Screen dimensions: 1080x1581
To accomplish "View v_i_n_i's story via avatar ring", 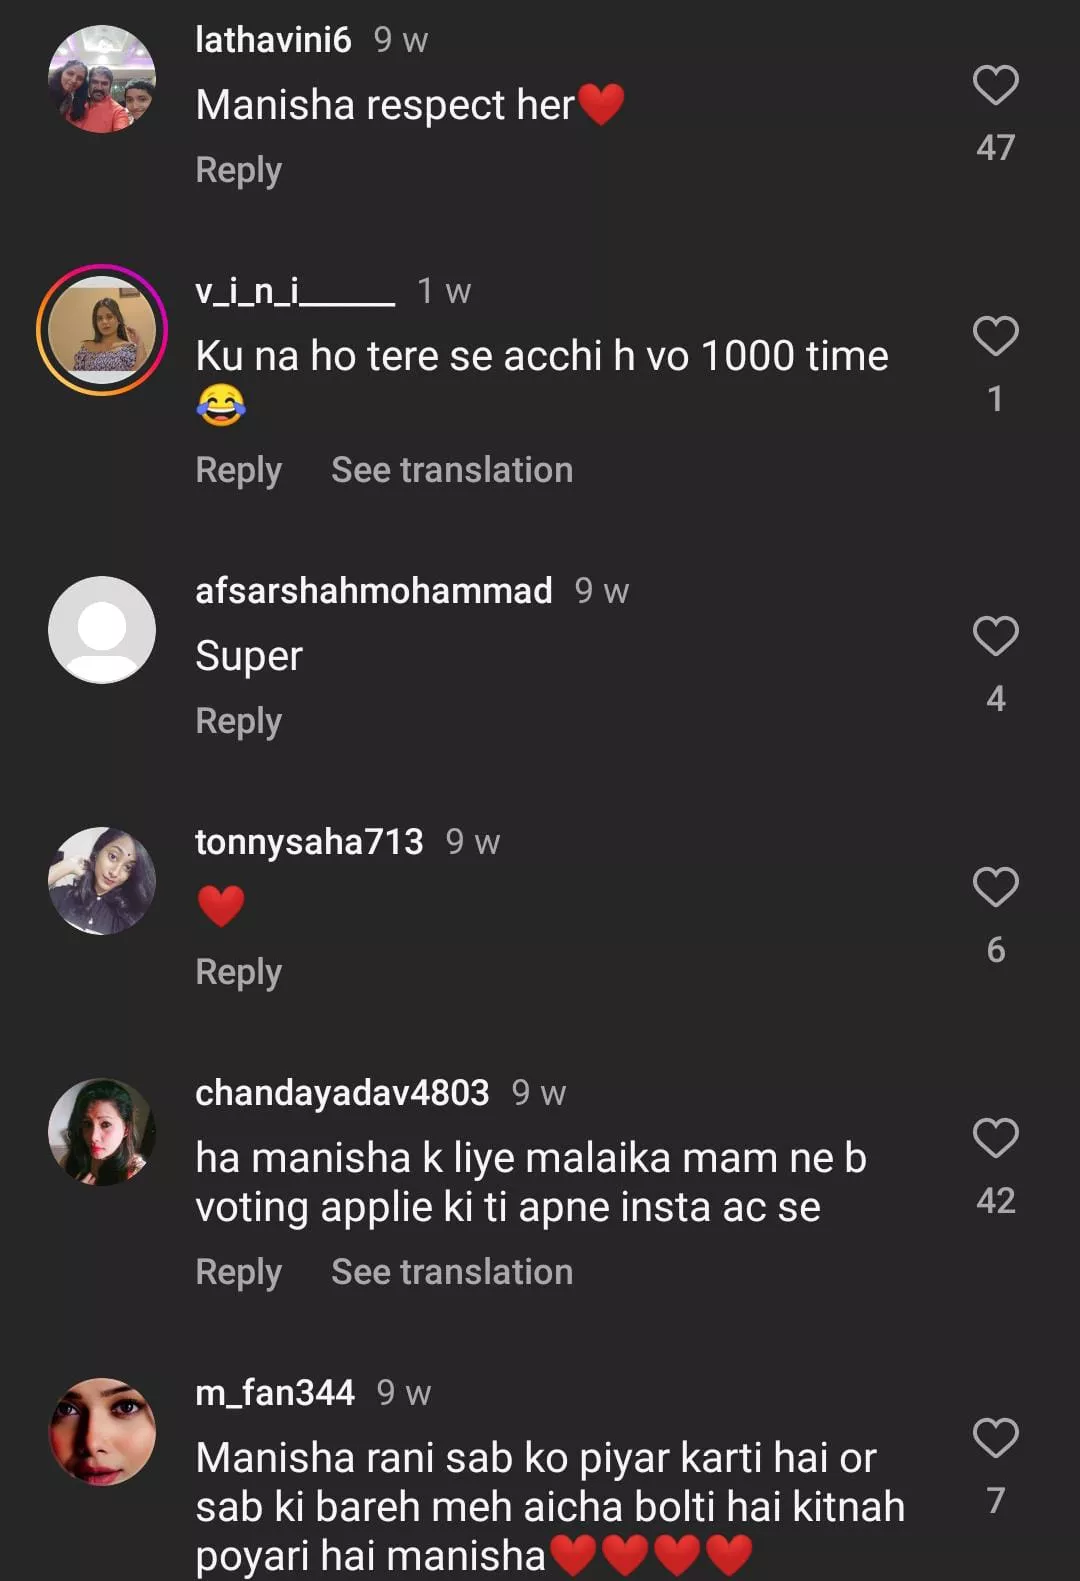I will (102, 330).
